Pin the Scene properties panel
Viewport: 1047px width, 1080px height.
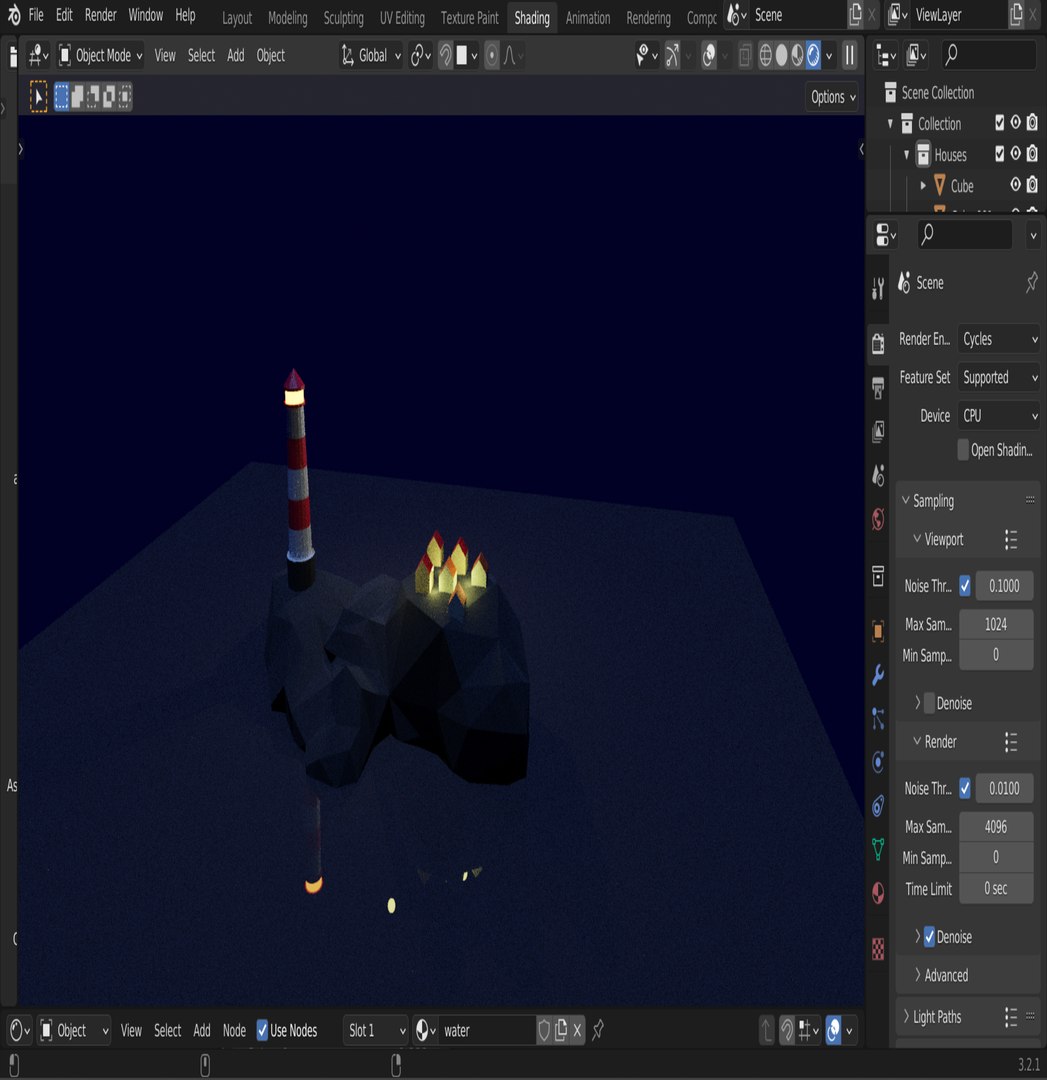[x=1031, y=282]
